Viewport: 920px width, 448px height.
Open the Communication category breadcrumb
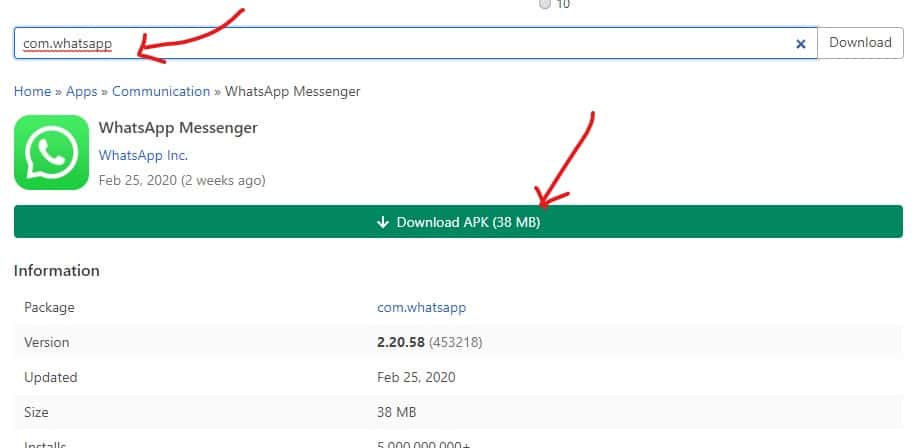[x=161, y=91]
